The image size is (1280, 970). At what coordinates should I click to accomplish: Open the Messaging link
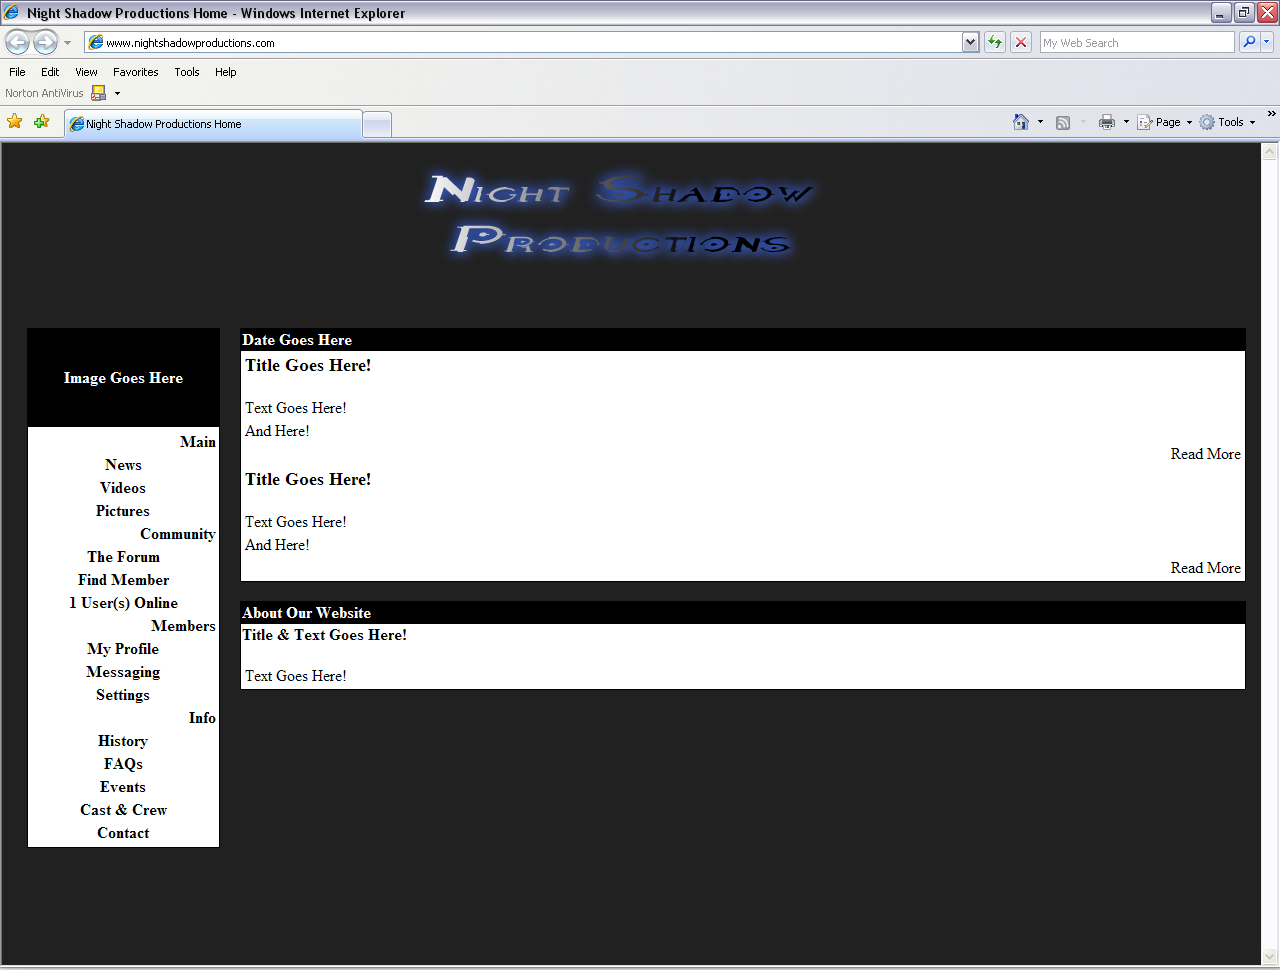click(x=123, y=672)
